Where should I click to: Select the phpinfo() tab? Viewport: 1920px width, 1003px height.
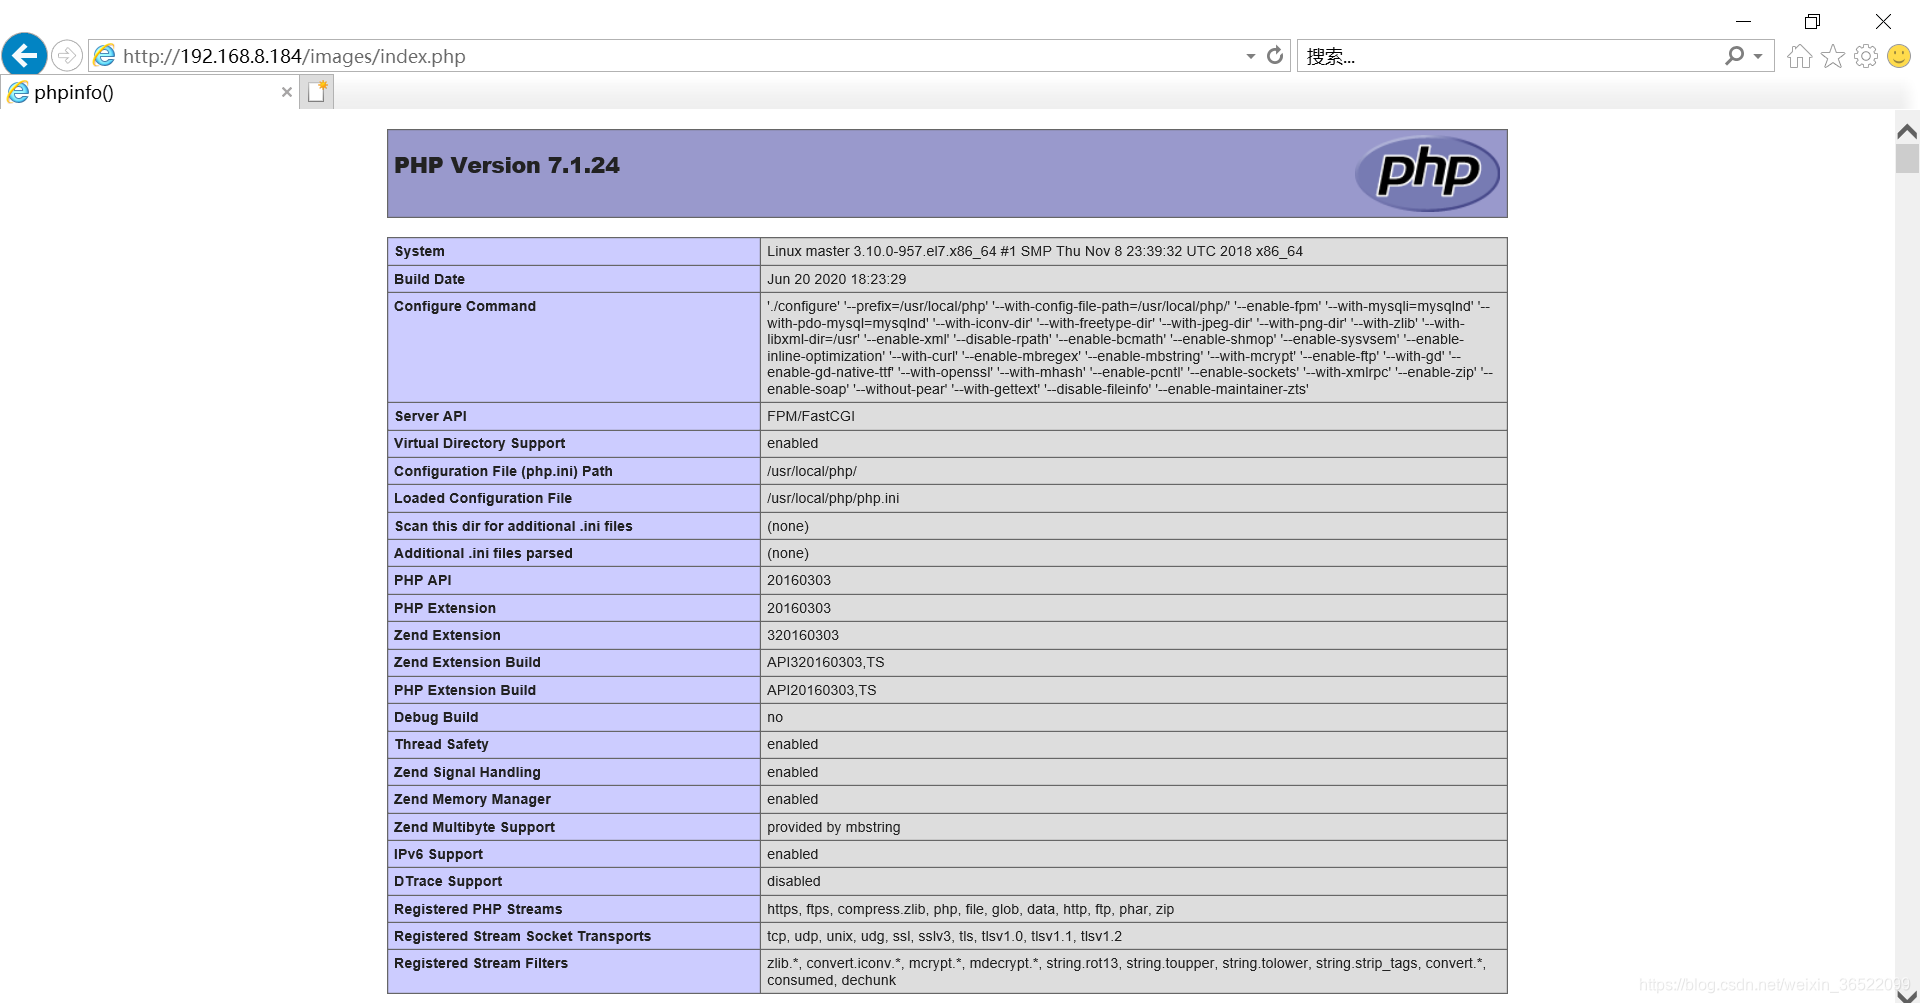pyautogui.click(x=150, y=92)
